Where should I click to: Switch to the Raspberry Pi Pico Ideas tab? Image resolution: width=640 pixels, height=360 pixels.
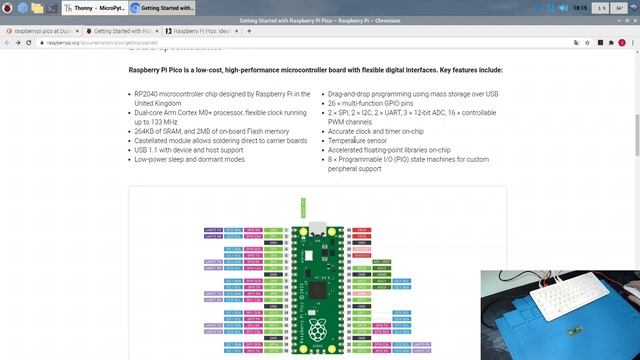pos(202,31)
